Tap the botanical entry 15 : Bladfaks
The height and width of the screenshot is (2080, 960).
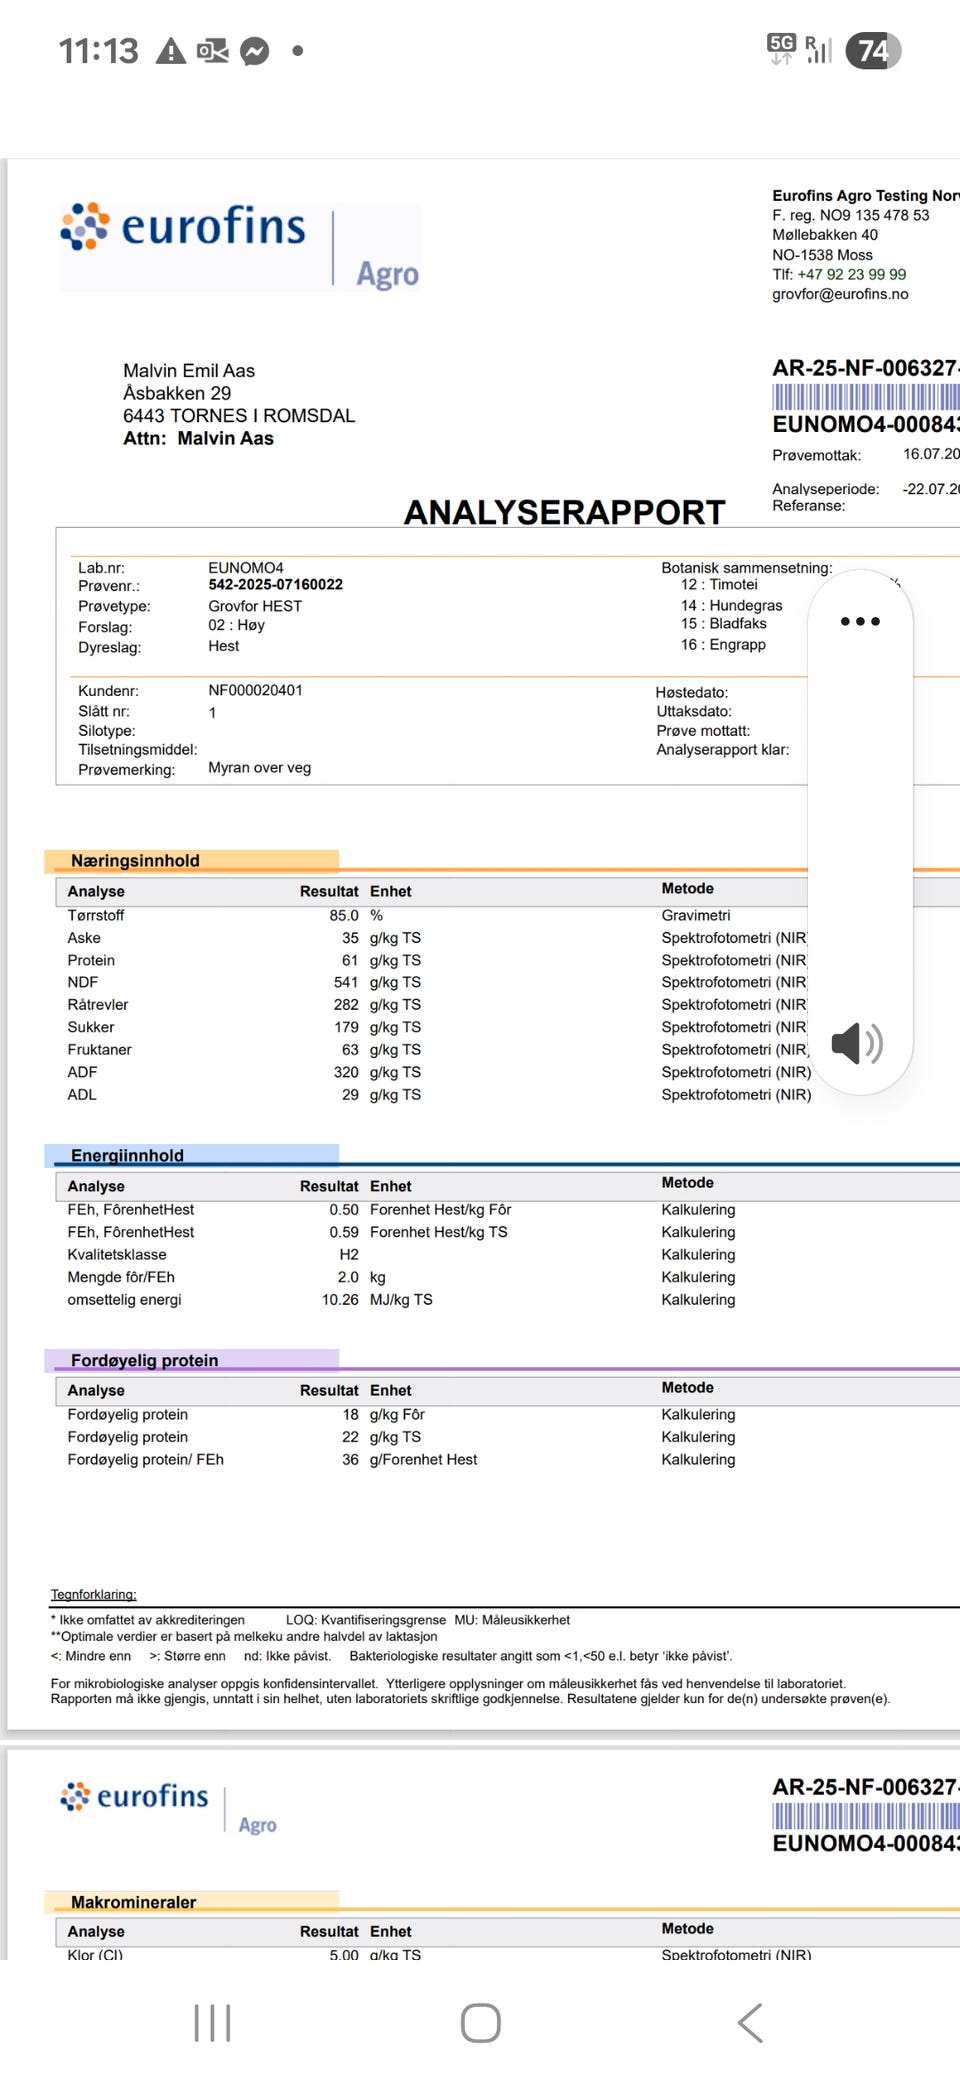click(724, 623)
